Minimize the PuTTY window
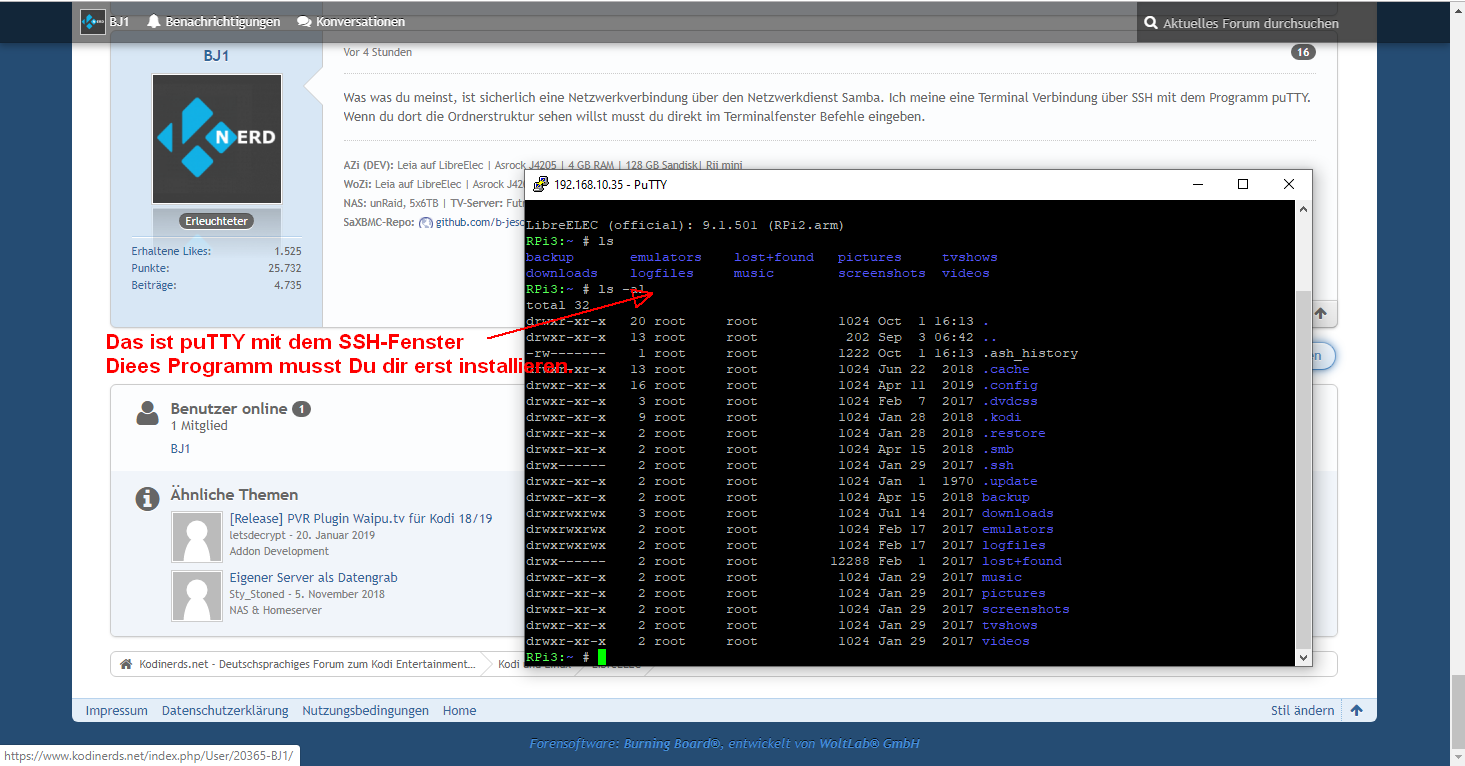Image resolution: width=1465 pixels, height=766 pixels. pyautogui.click(x=1197, y=184)
